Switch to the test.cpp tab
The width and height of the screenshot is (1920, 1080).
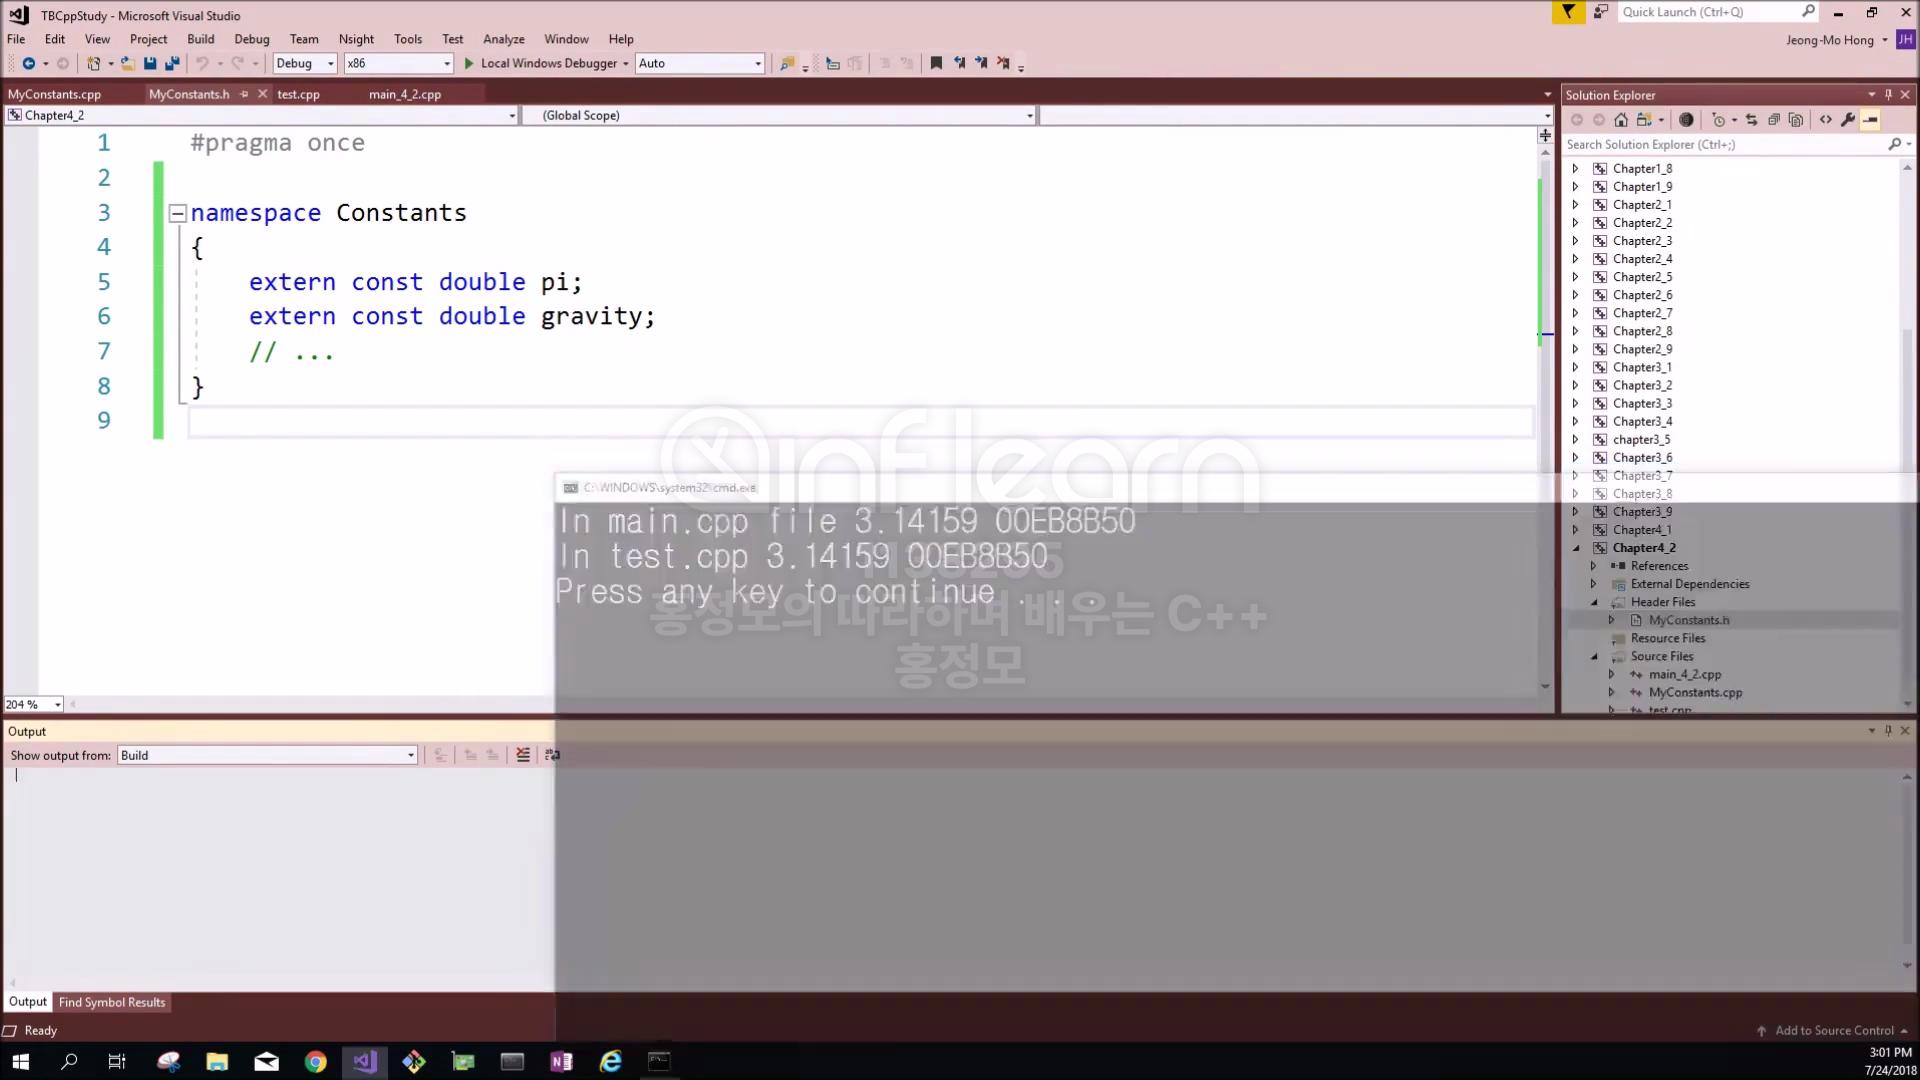298,94
